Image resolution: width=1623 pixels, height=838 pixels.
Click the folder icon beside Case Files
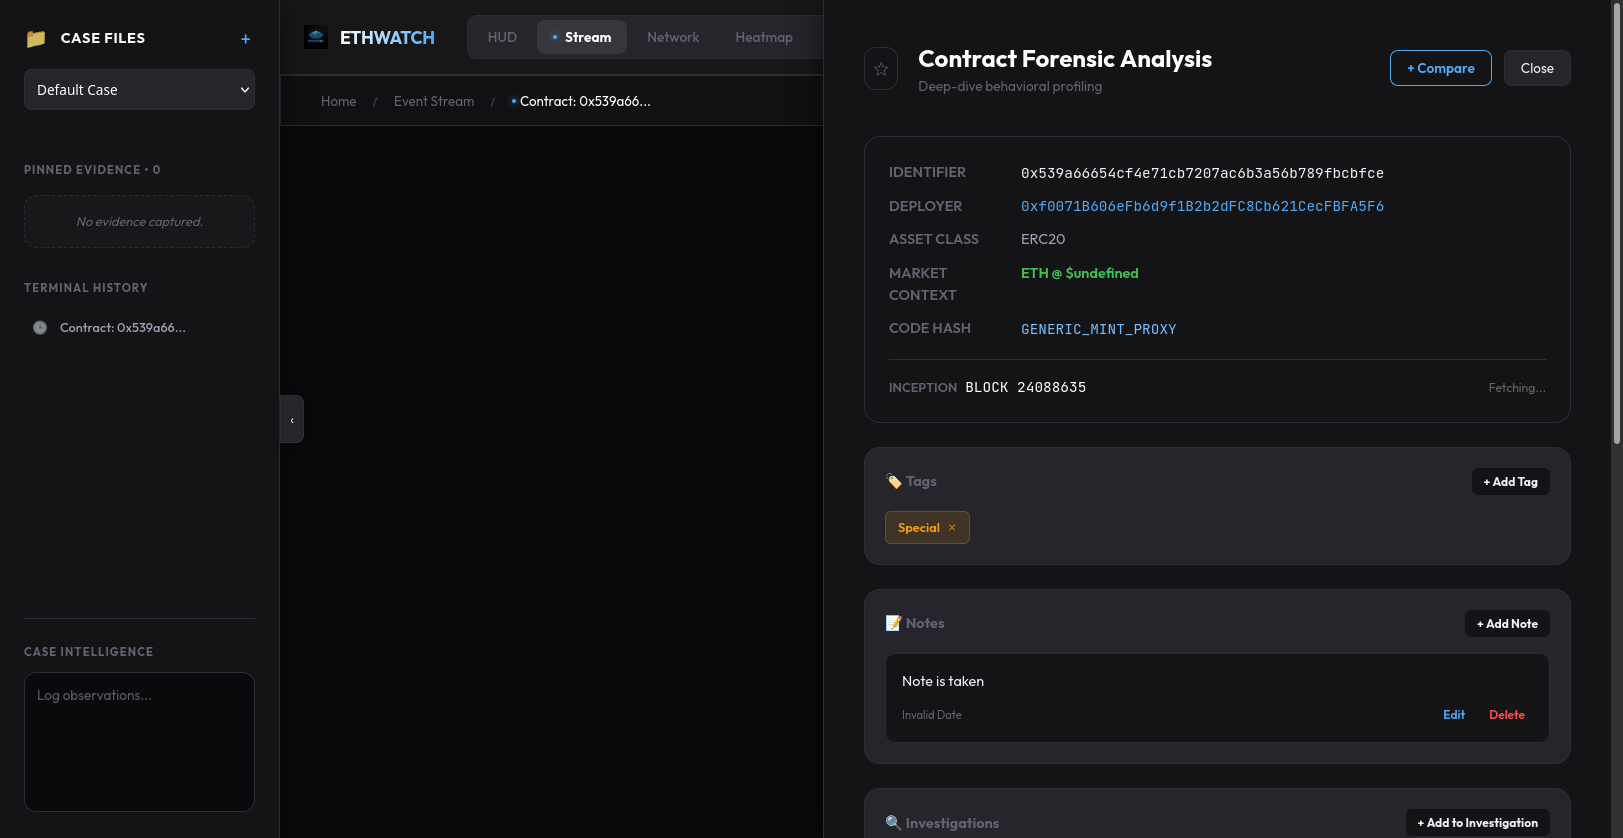[36, 39]
